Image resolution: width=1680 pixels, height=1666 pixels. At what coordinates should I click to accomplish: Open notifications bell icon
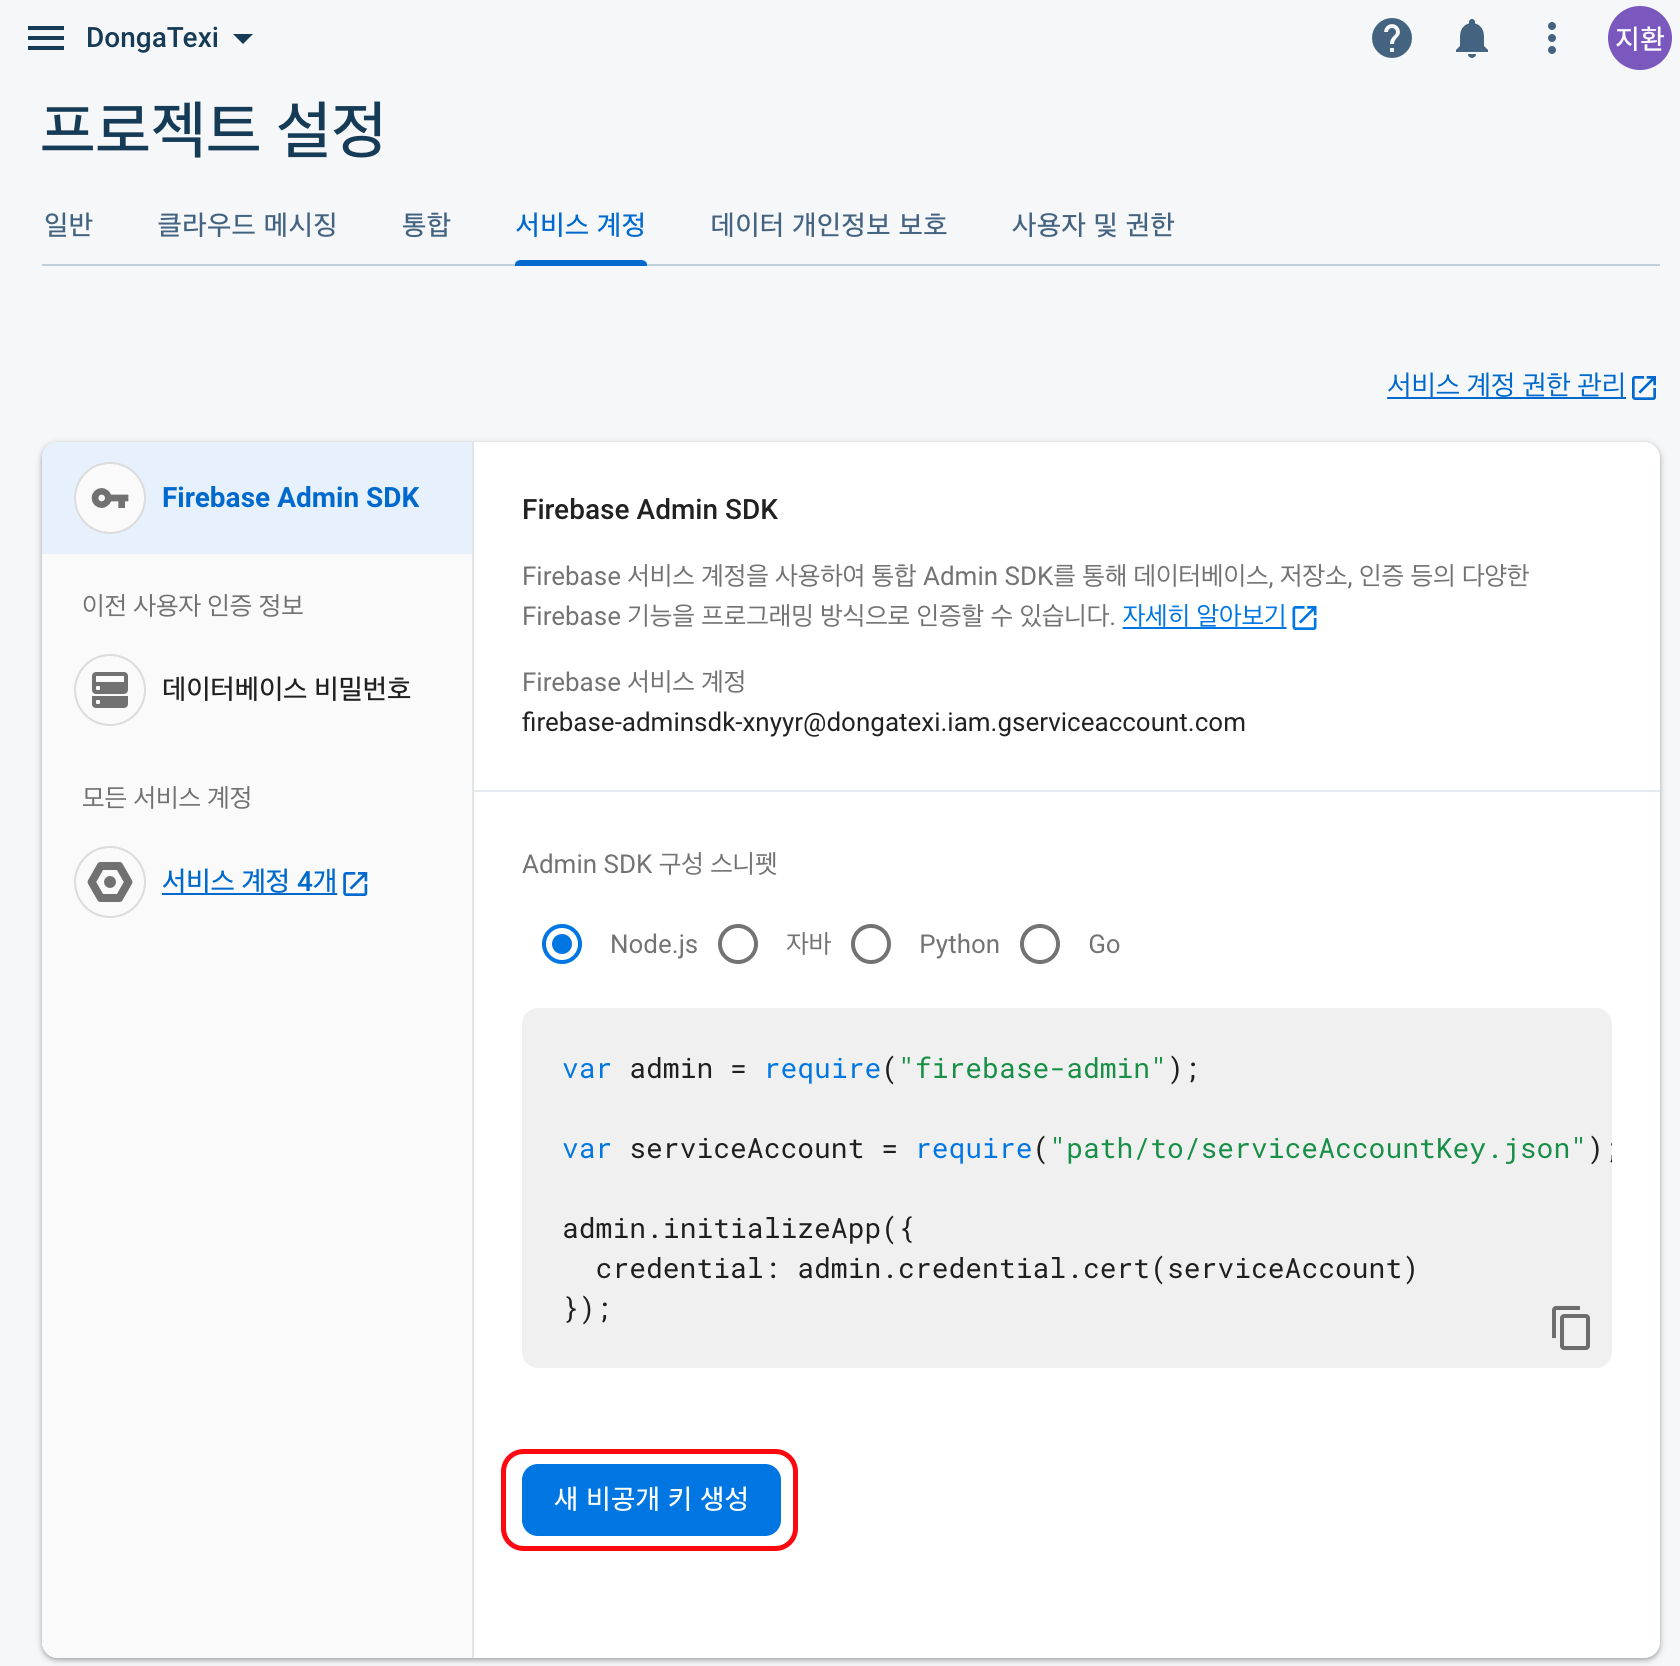(1472, 38)
